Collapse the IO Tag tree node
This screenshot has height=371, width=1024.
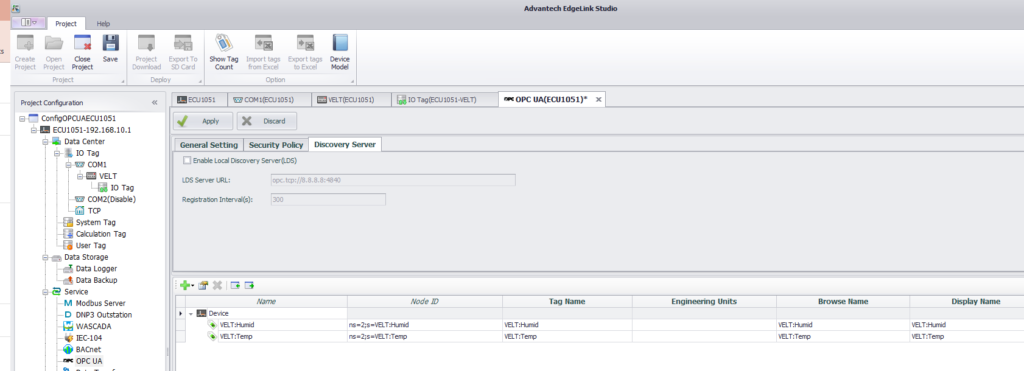(57, 153)
